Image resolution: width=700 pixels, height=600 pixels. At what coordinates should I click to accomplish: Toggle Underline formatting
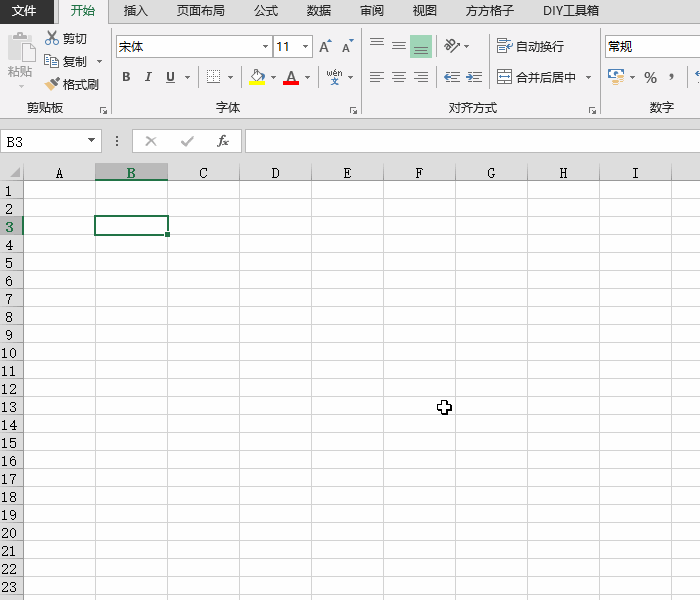170,77
